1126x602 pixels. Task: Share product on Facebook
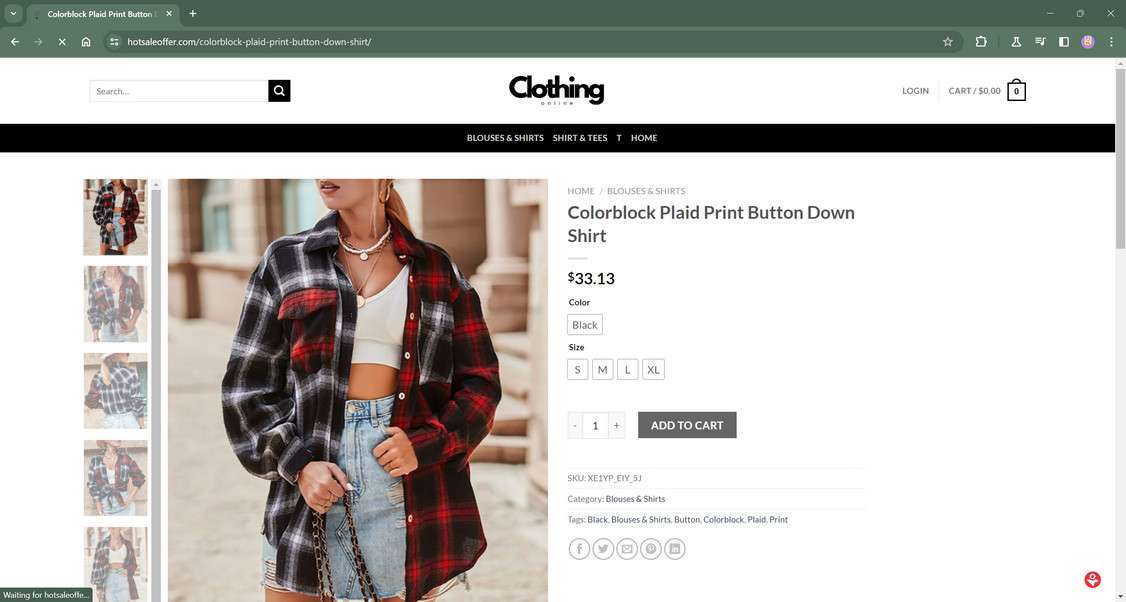579,549
